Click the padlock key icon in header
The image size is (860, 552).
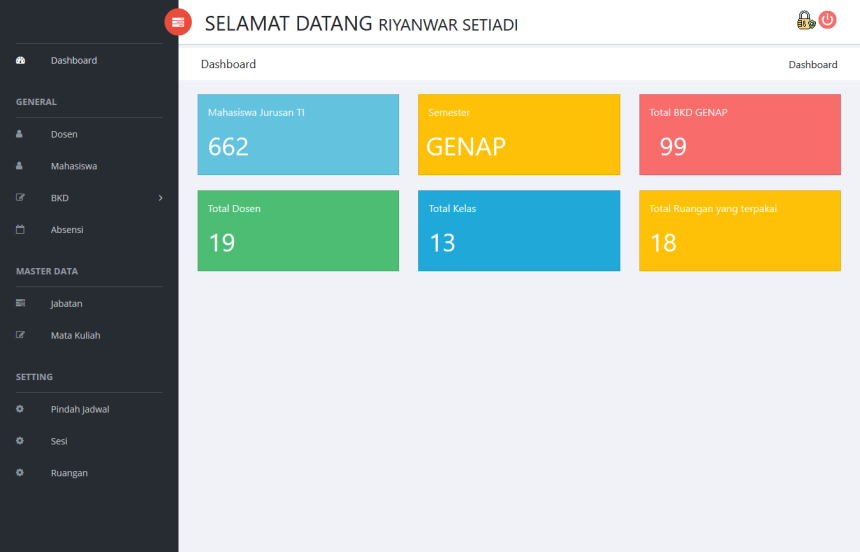[x=805, y=20]
